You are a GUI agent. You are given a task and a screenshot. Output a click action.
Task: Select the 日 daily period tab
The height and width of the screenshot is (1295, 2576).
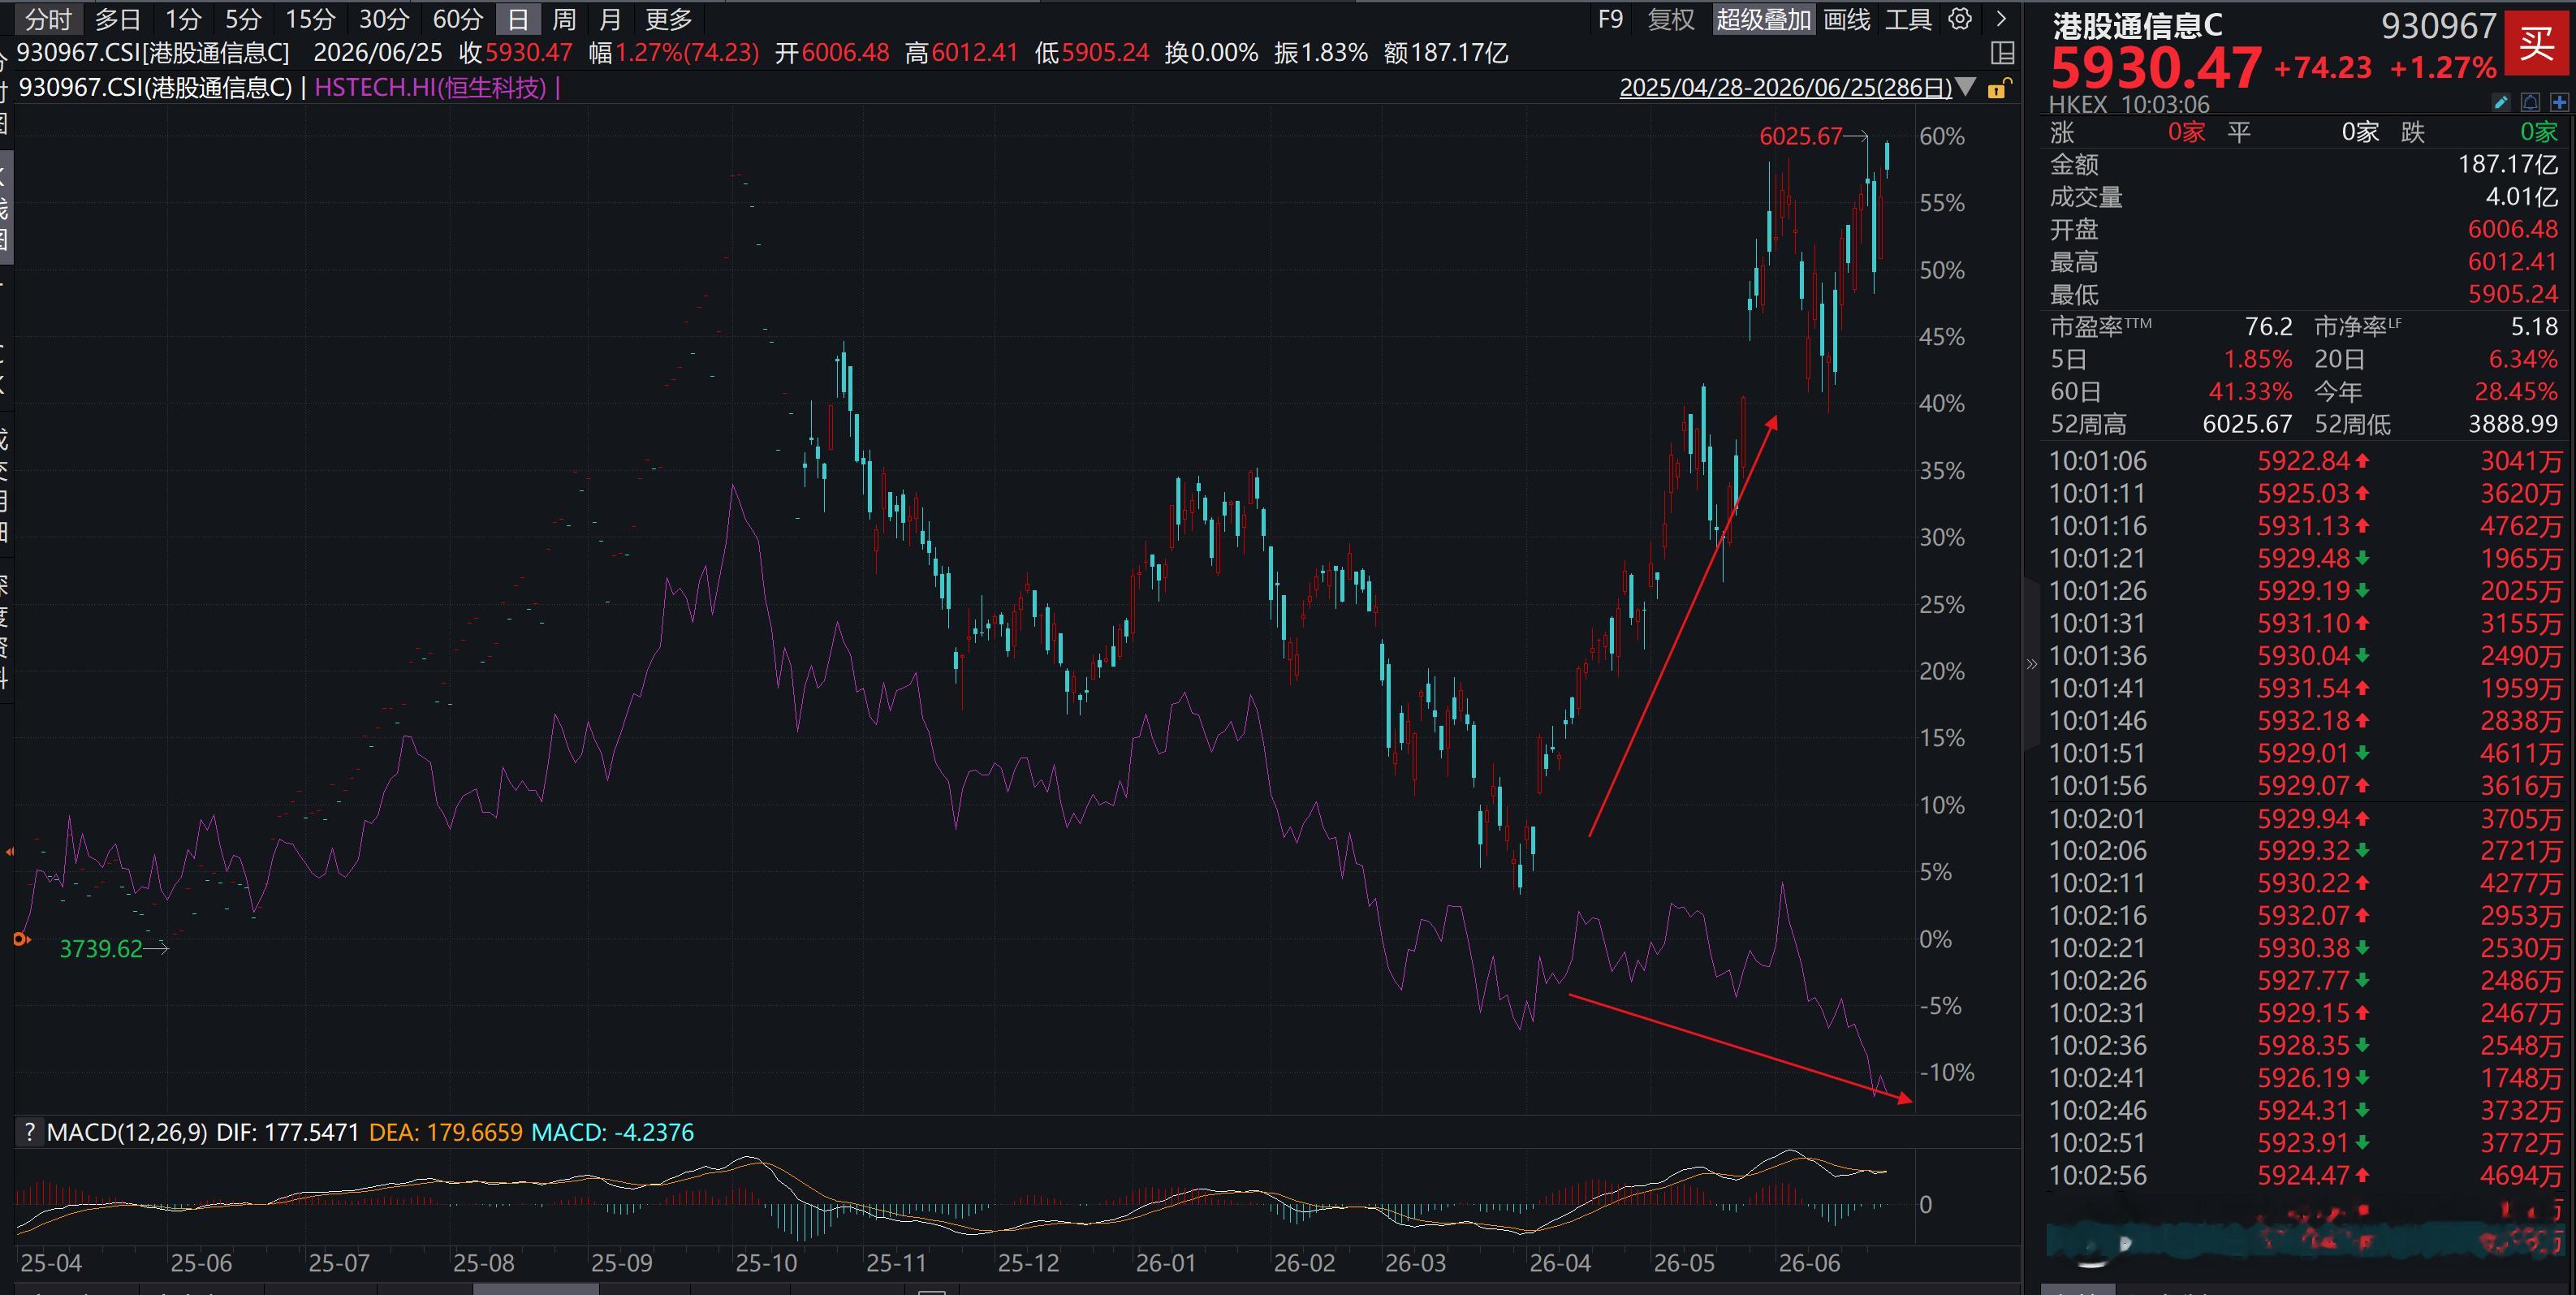(x=518, y=19)
